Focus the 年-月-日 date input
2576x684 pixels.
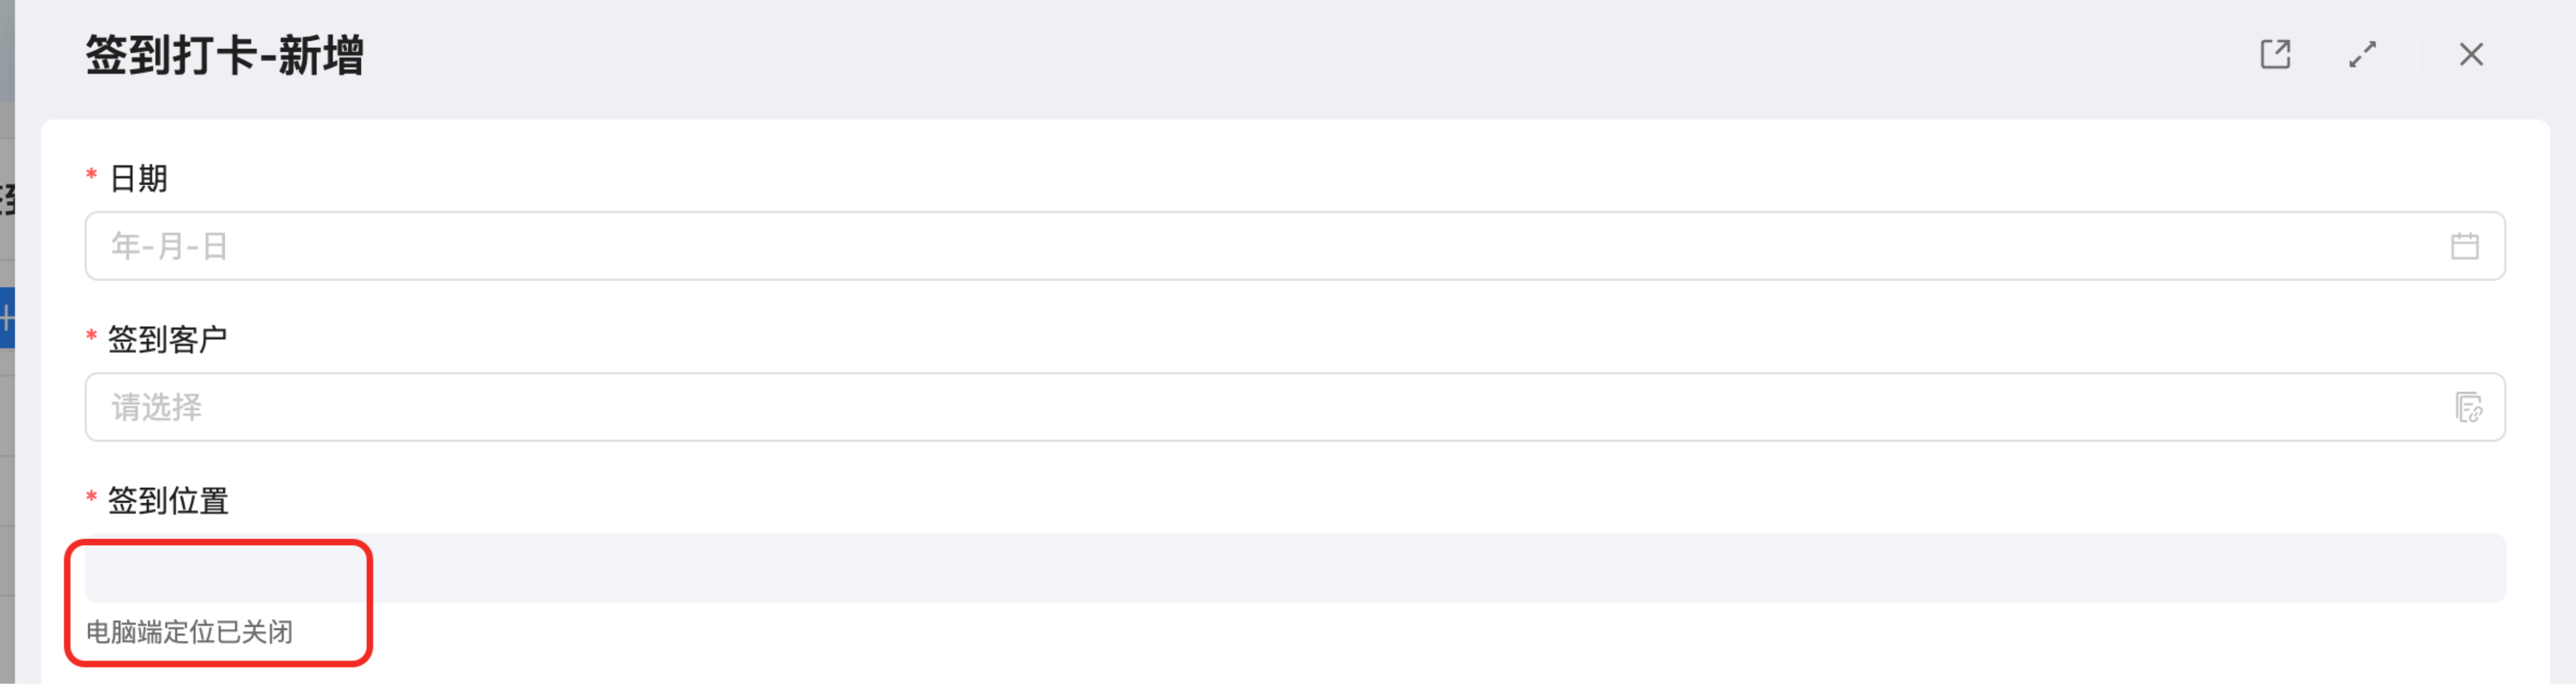1294,246
